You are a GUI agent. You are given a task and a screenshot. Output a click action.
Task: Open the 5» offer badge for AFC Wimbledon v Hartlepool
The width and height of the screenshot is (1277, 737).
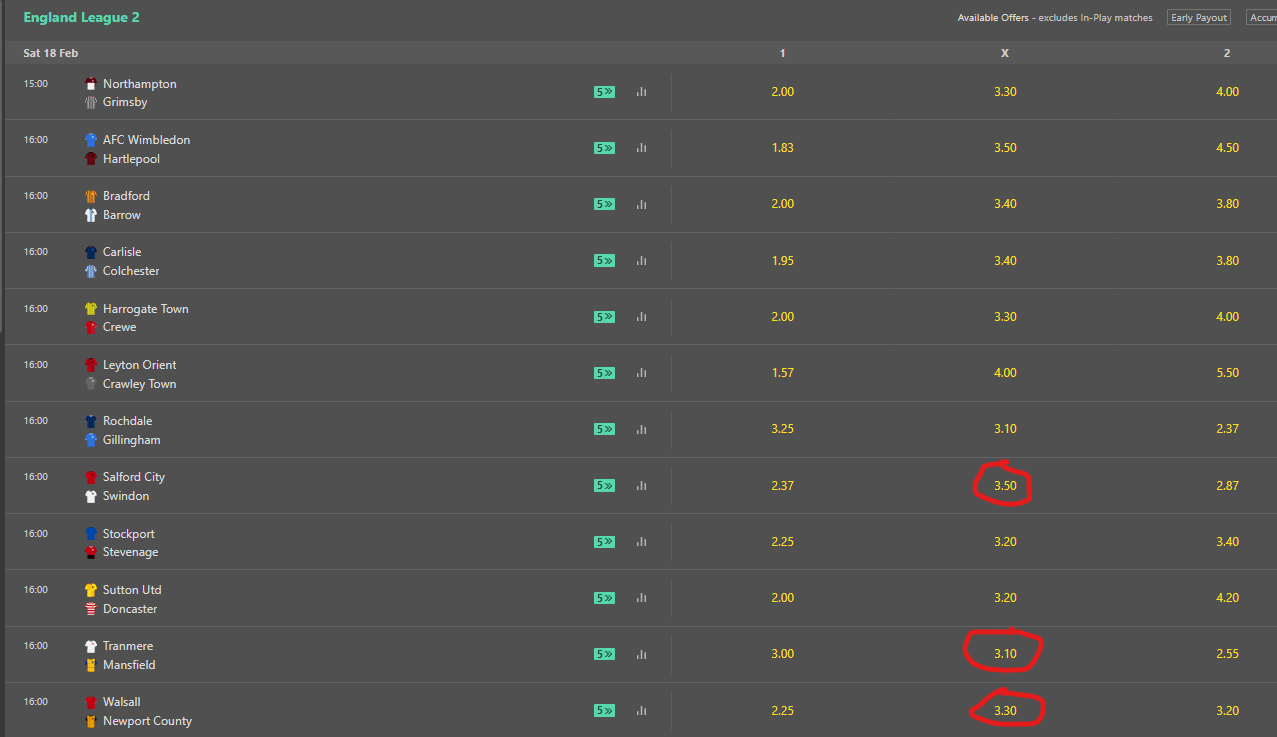tap(604, 147)
